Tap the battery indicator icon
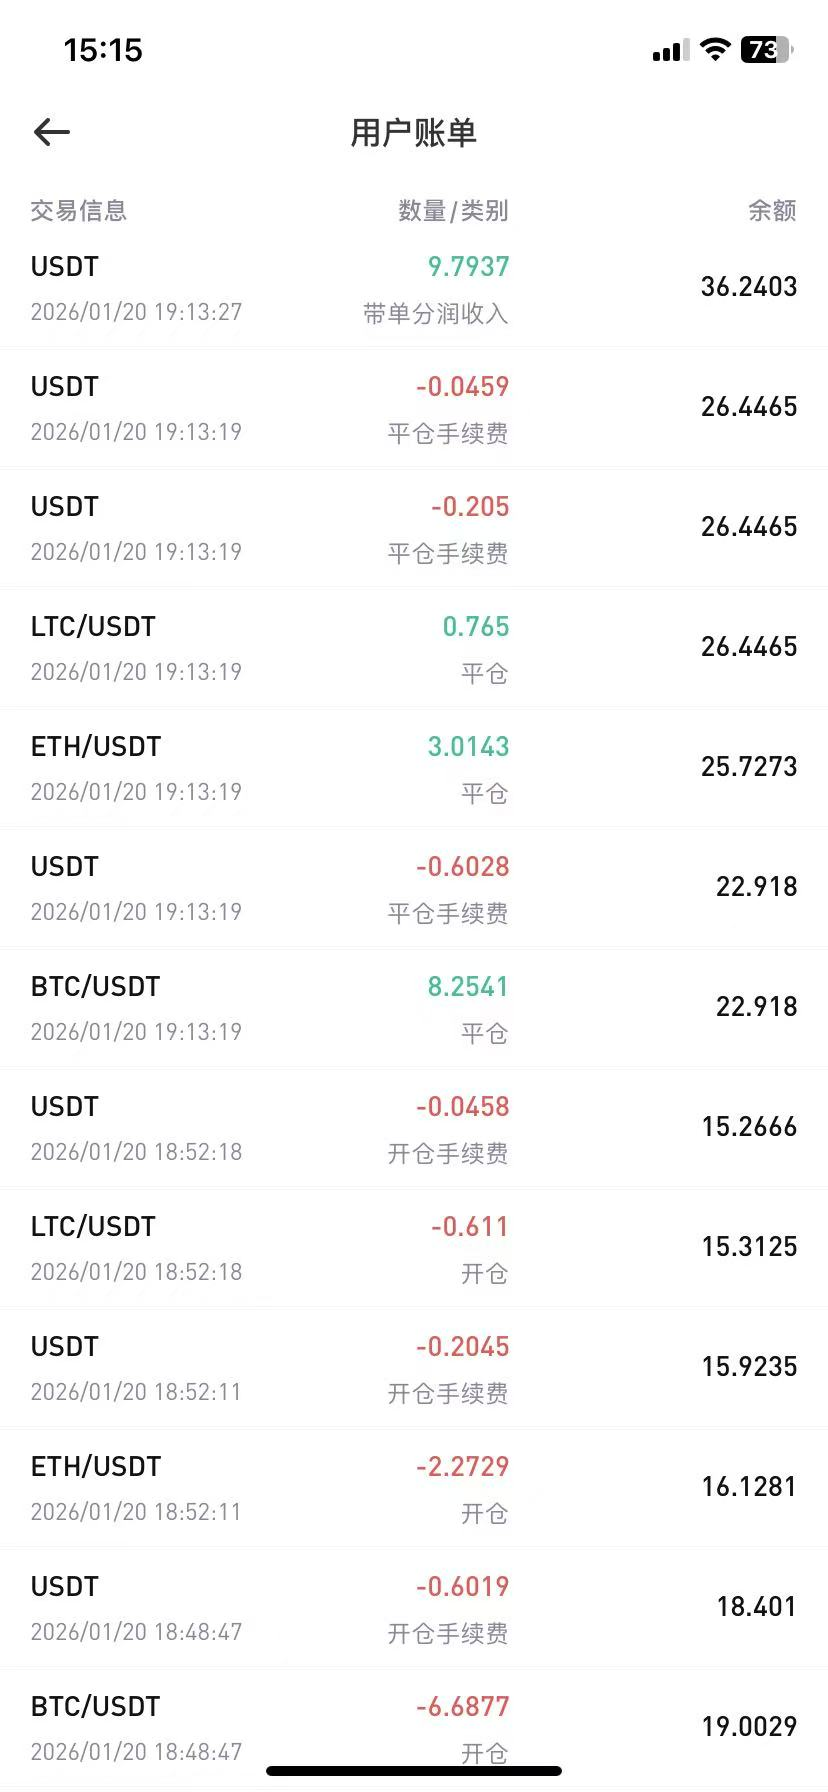Image resolution: width=828 pixels, height=1792 pixels. (x=766, y=49)
